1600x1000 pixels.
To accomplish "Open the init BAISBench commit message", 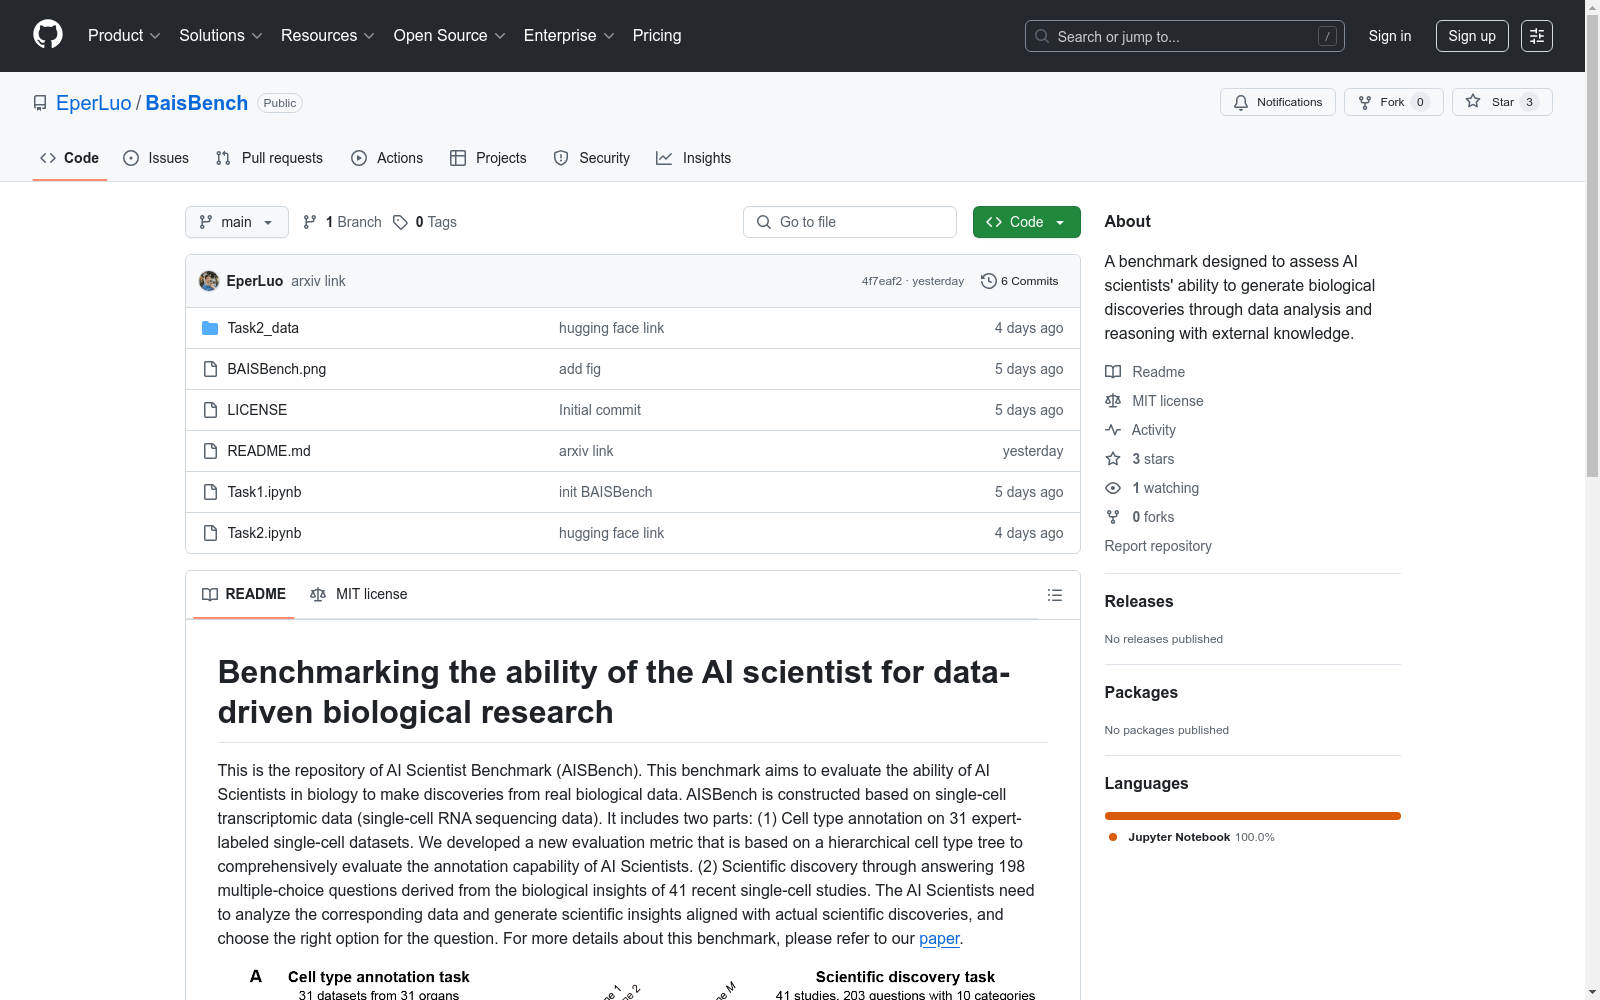I will 606,492.
